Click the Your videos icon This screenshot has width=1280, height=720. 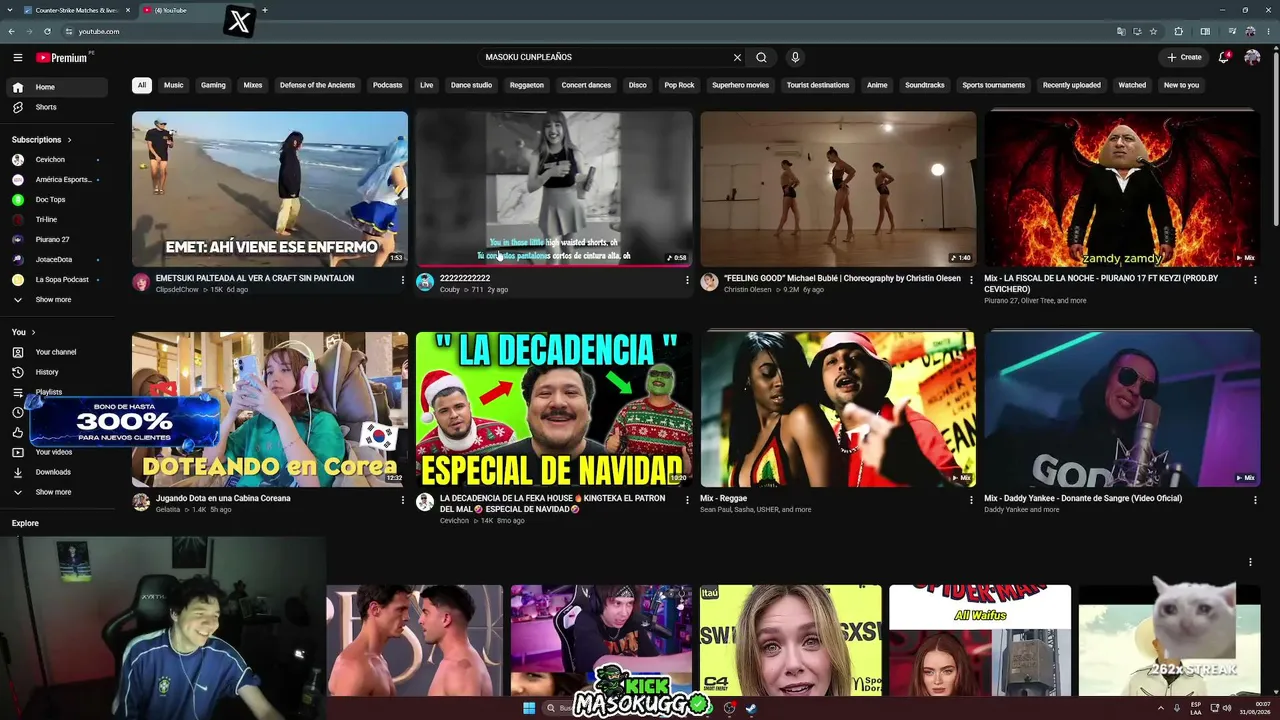coord(18,452)
